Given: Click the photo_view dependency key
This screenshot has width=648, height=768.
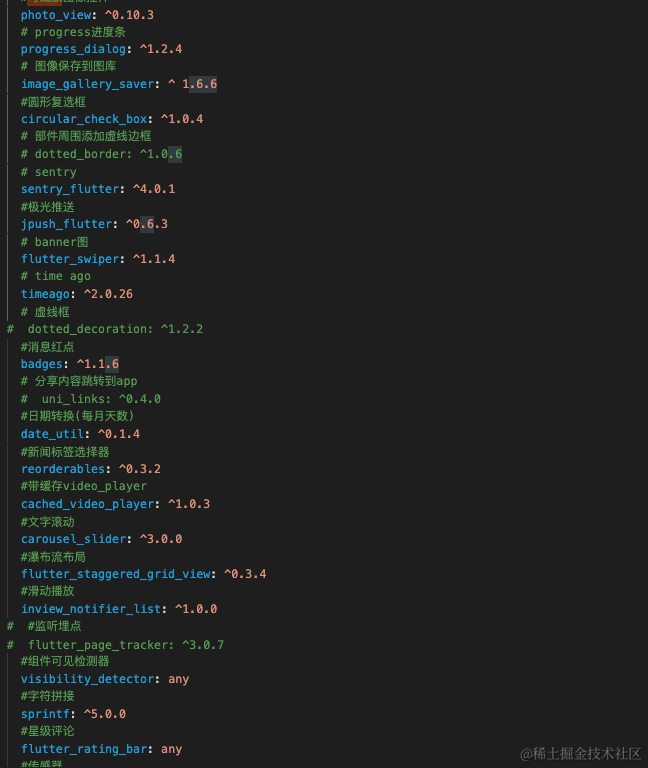Looking at the screenshot, I should [56, 15].
